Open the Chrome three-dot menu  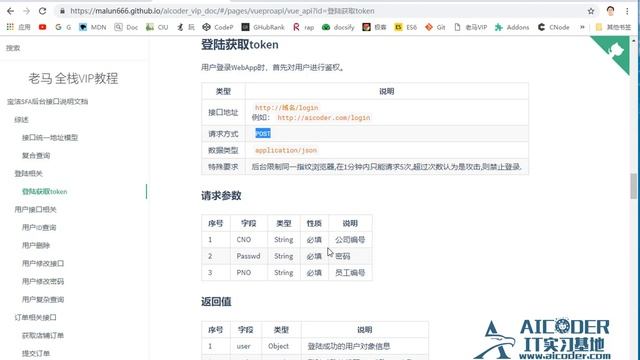627,11
